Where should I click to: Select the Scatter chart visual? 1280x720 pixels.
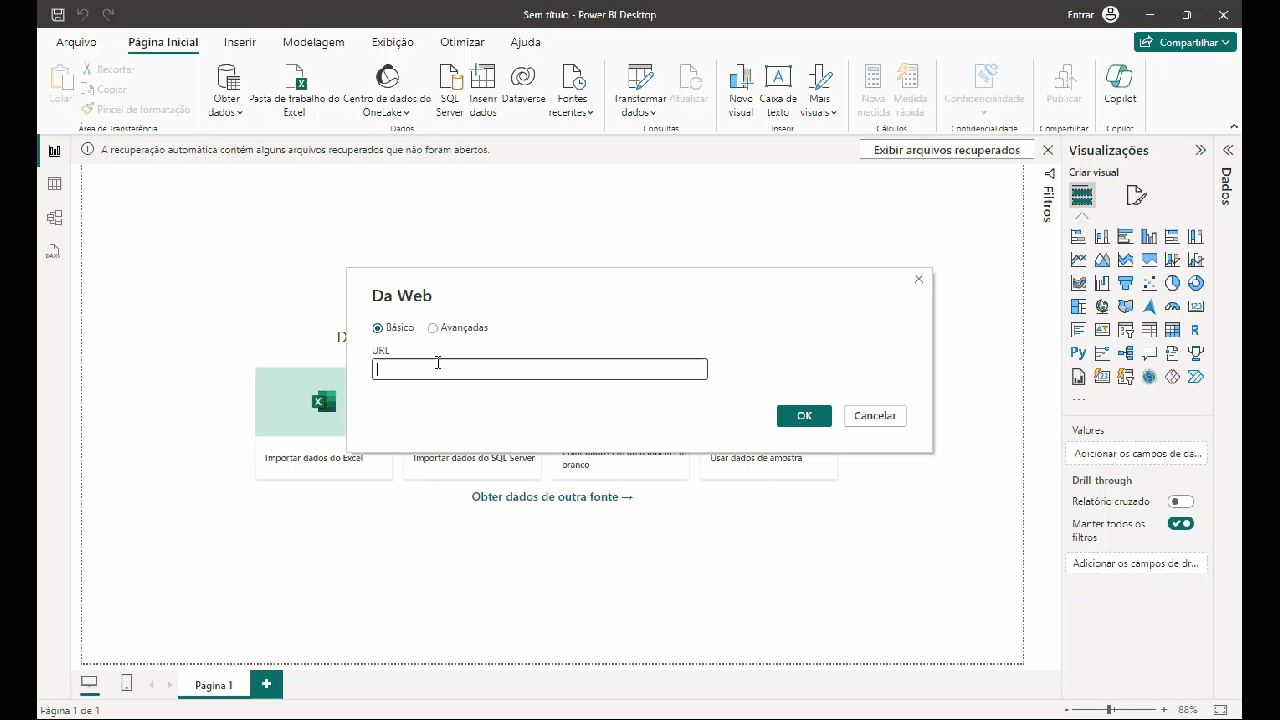(x=1149, y=283)
